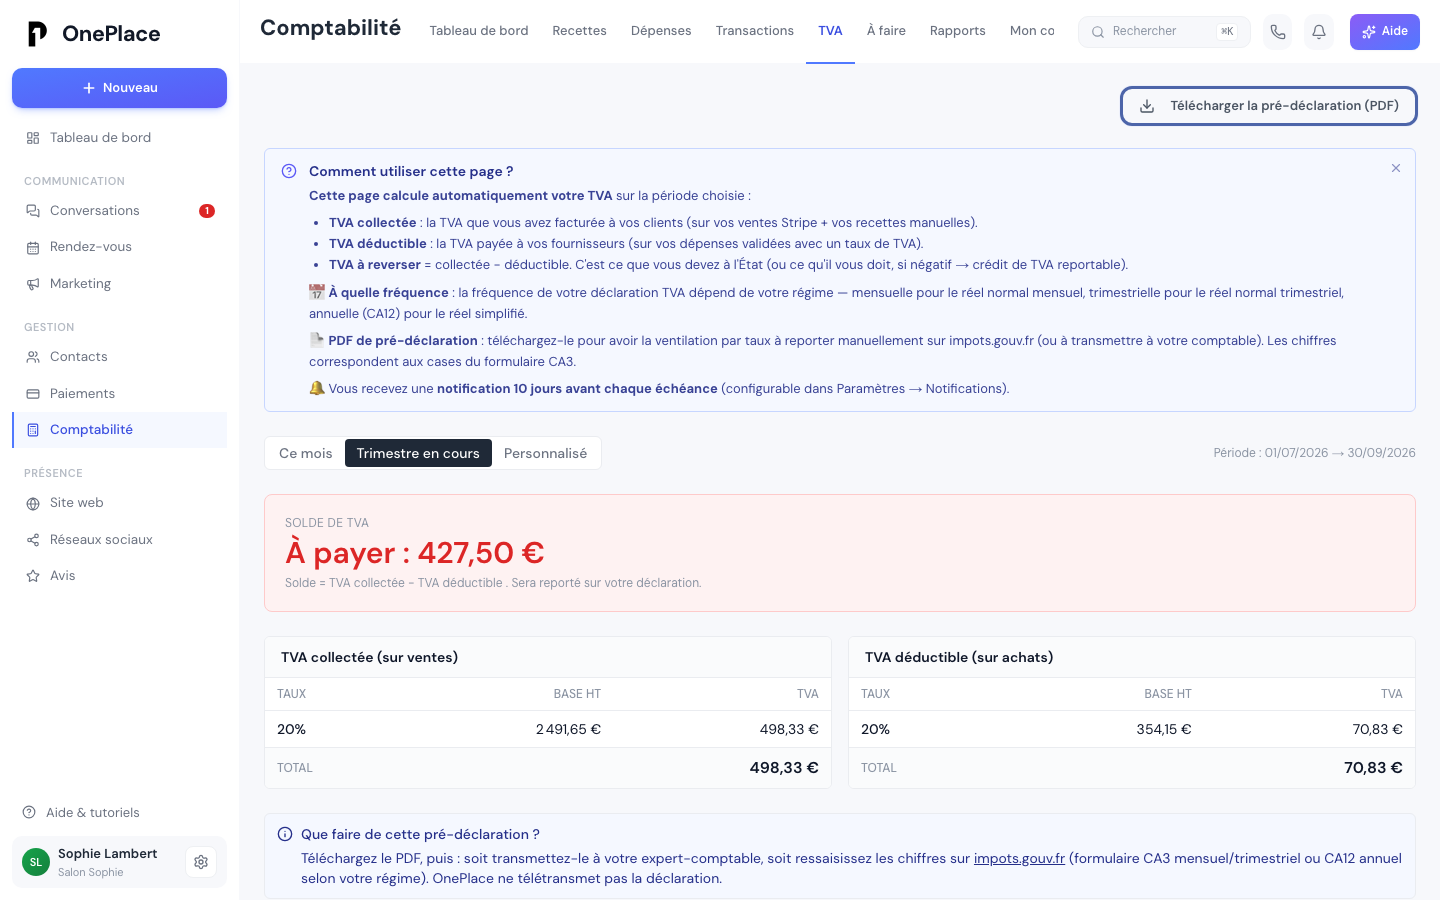This screenshot has width=1440, height=900.
Task: Click the Site web globe icon
Action: coord(33,503)
